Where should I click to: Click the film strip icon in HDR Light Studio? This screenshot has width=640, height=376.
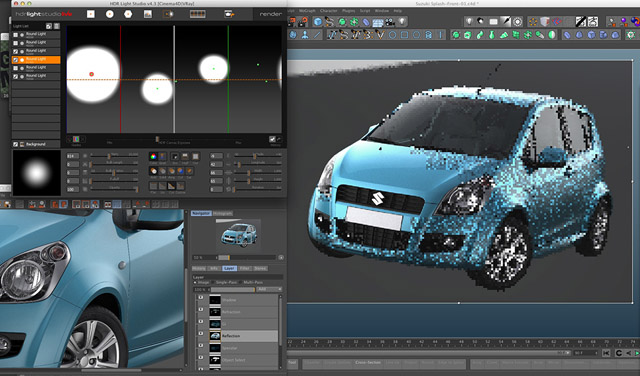click(x=198, y=14)
